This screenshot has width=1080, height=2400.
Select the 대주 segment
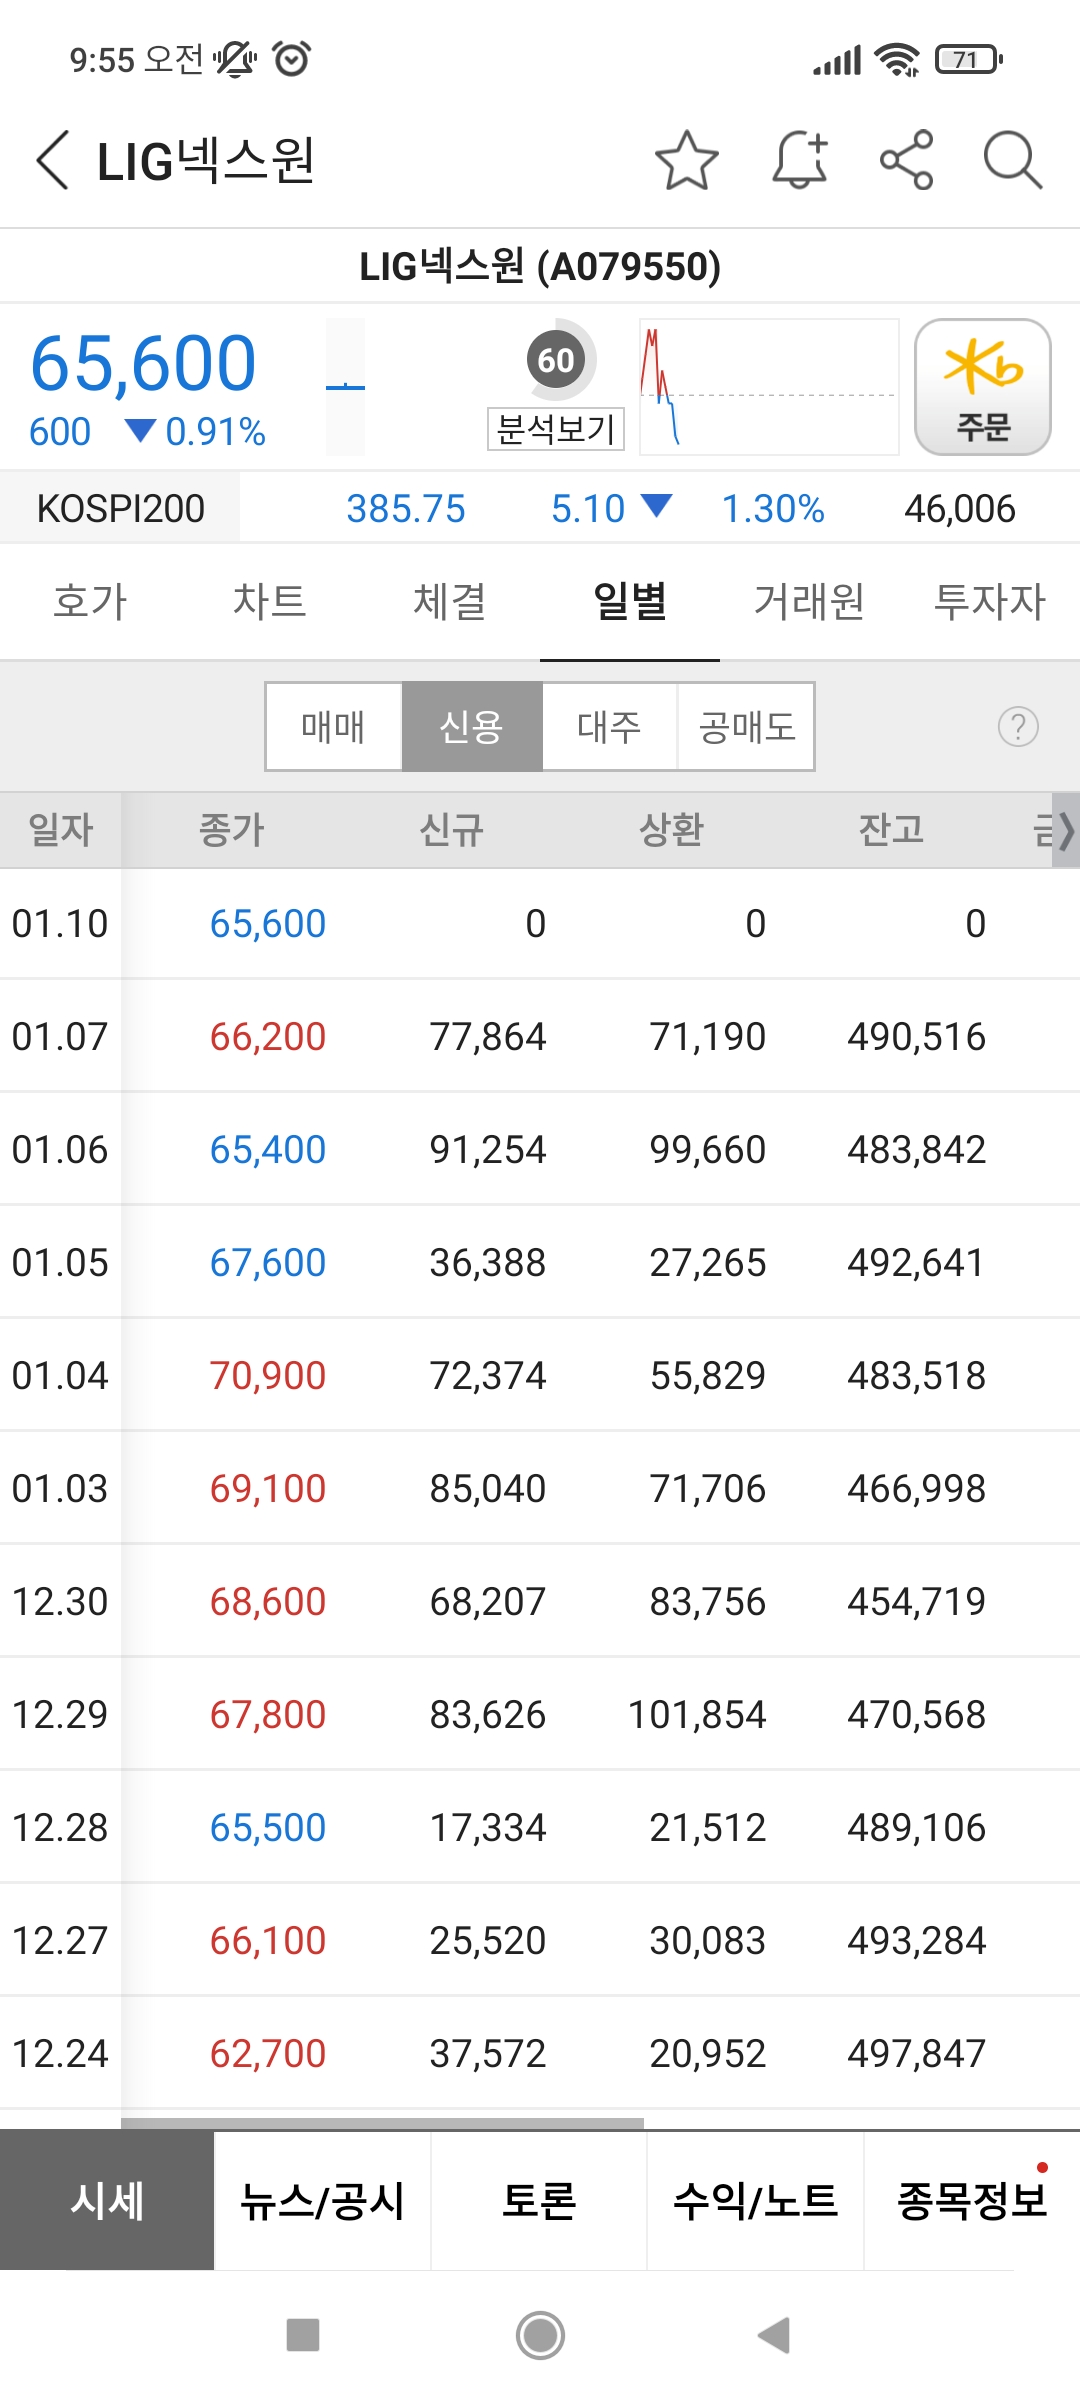point(610,726)
